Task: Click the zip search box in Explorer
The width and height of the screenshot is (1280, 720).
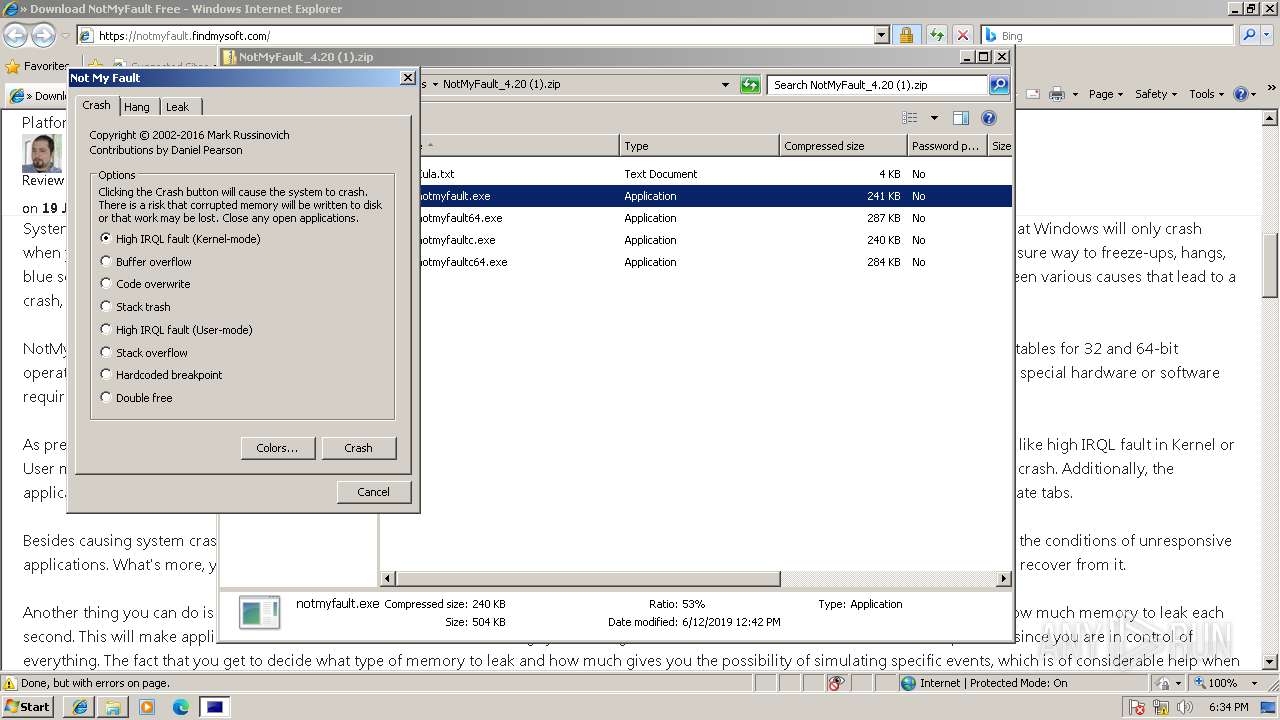Action: 878,85
